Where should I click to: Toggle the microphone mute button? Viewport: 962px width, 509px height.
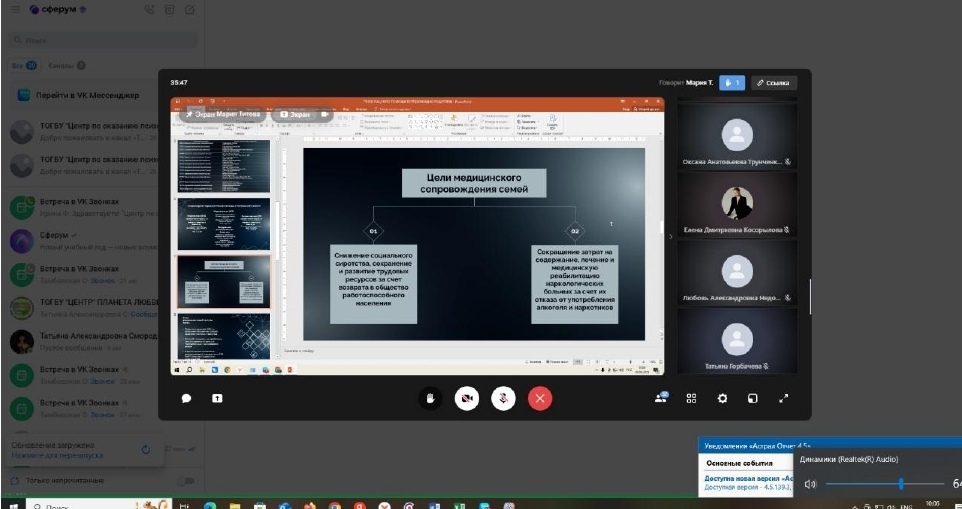click(x=504, y=398)
